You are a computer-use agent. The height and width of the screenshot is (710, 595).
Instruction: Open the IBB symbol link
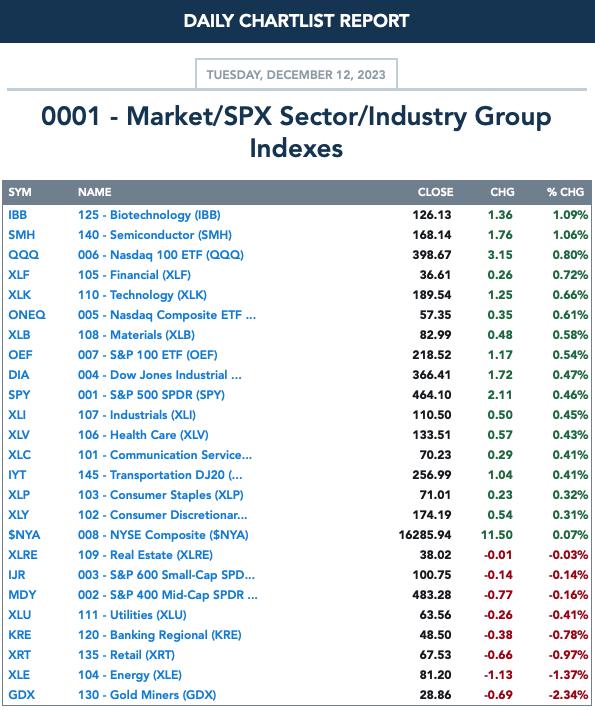pyautogui.click(x=17, y=215)
